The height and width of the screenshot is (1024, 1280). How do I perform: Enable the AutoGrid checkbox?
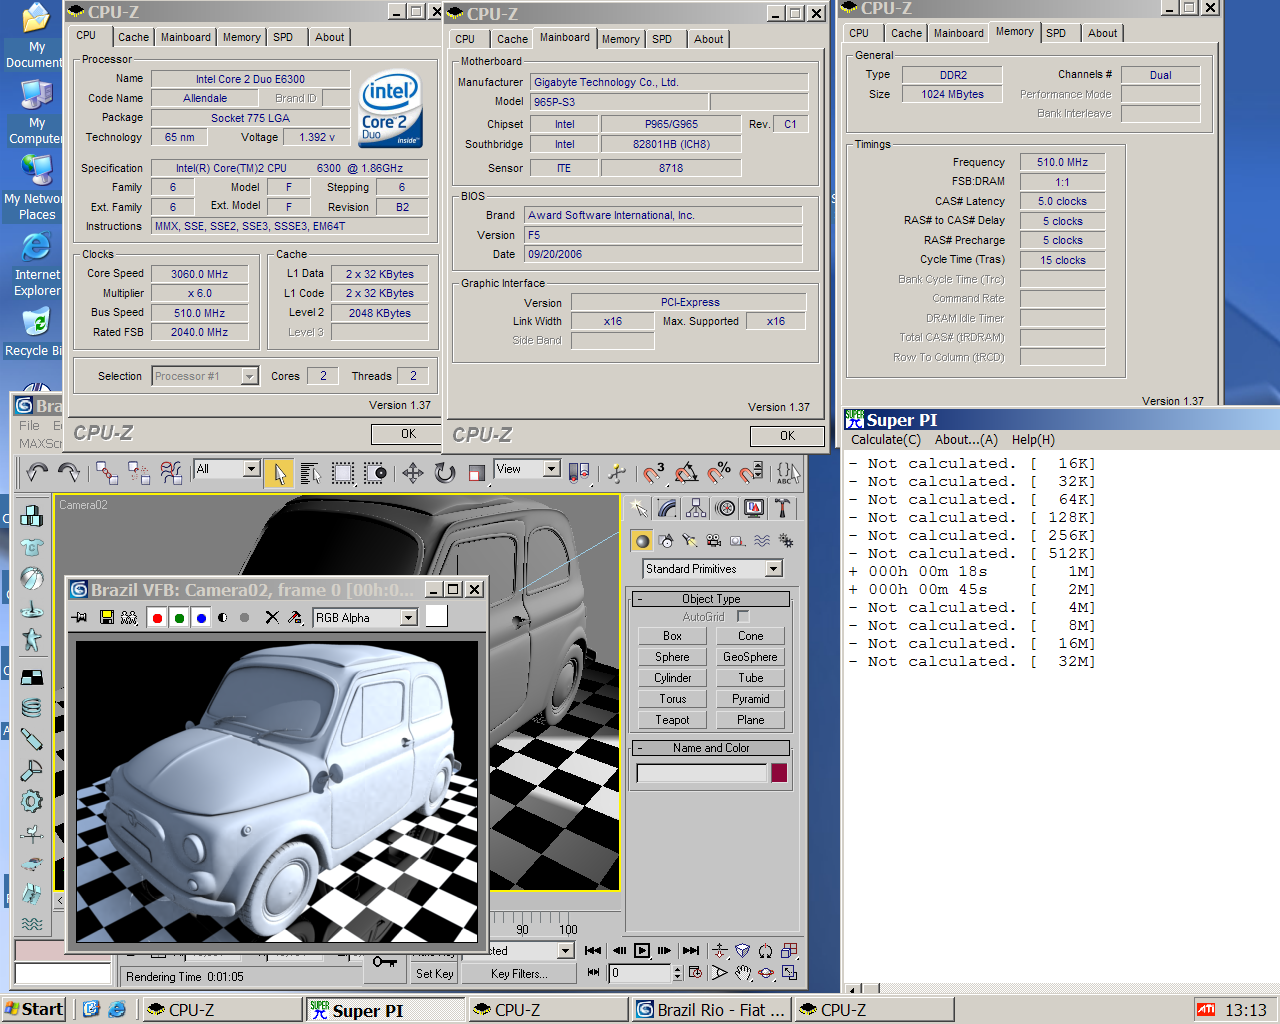(x=743, y=617)
